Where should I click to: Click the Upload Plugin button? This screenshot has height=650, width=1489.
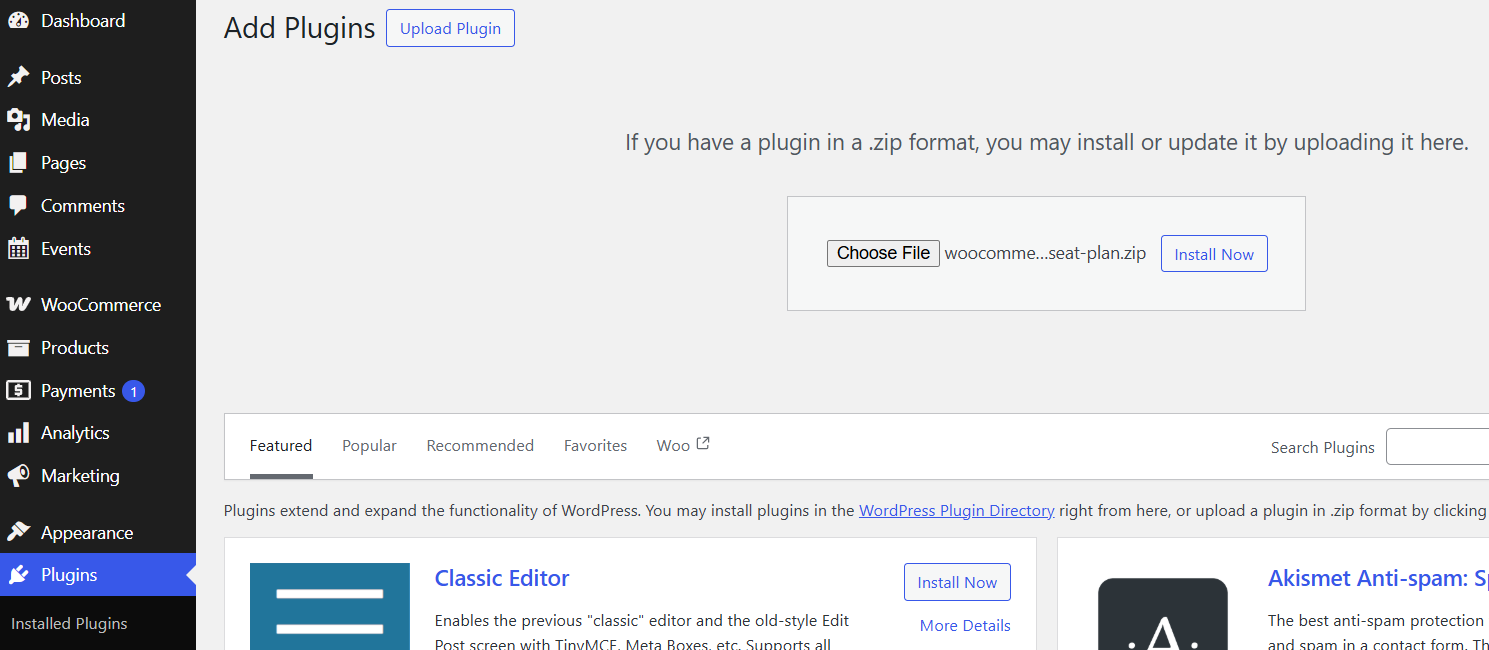[x=450, y=28]
